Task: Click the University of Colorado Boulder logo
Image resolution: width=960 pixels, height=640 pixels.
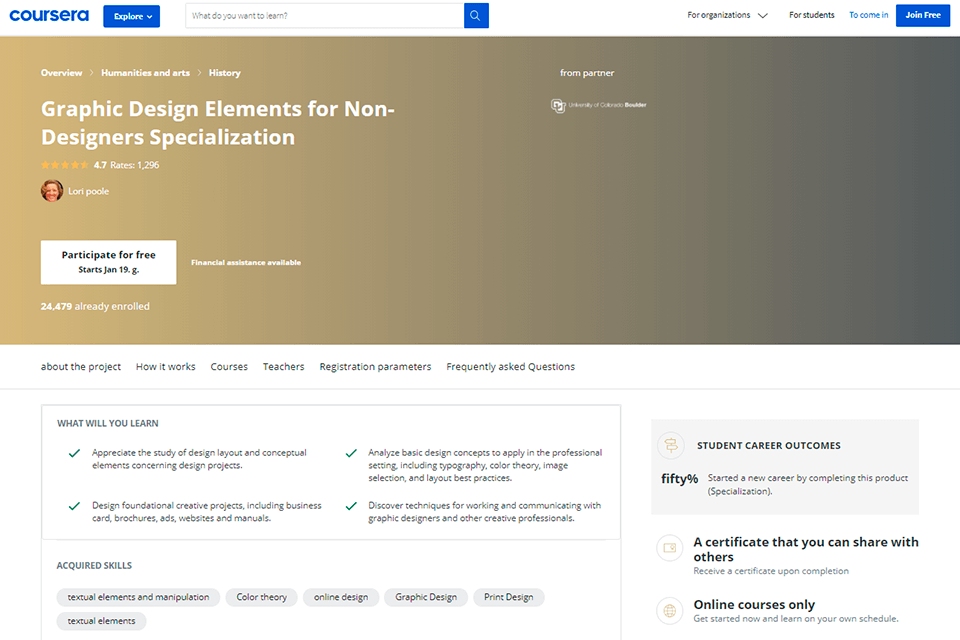Action: (598, 105)
